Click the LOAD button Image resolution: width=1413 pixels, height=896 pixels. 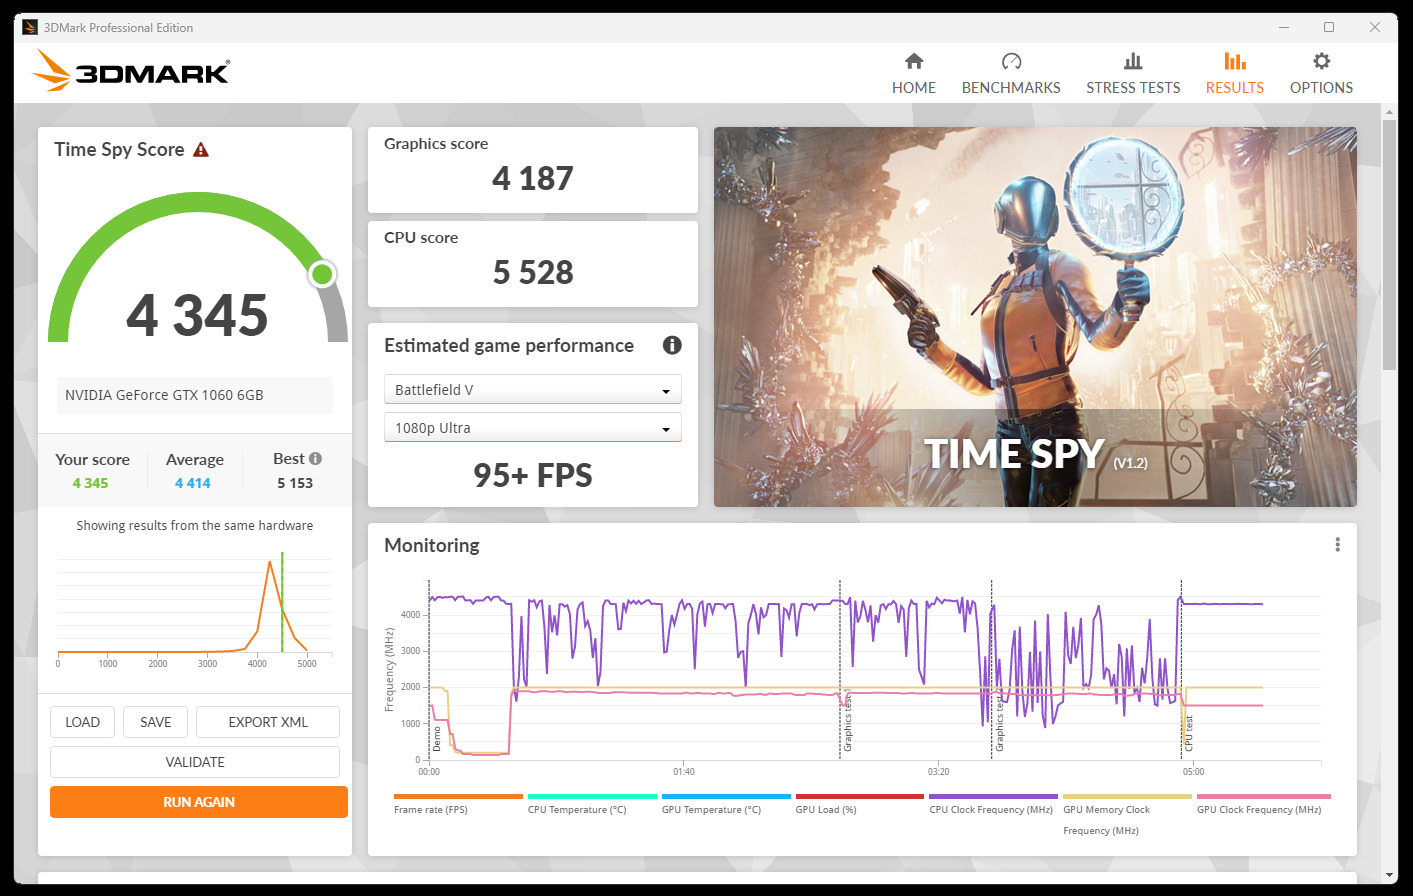click(82, 722)
